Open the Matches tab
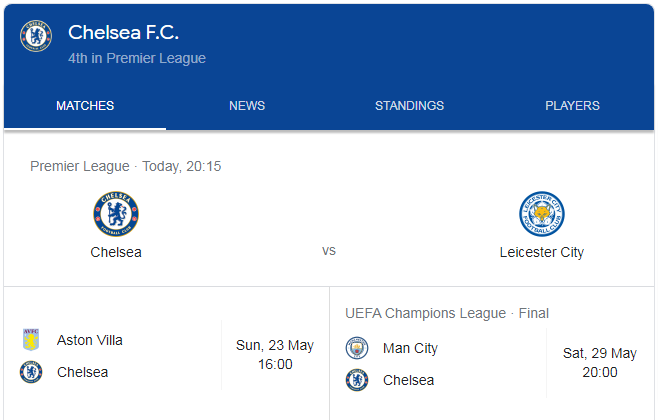This screenshot has width=658, height=420. [x=85, y=106]
